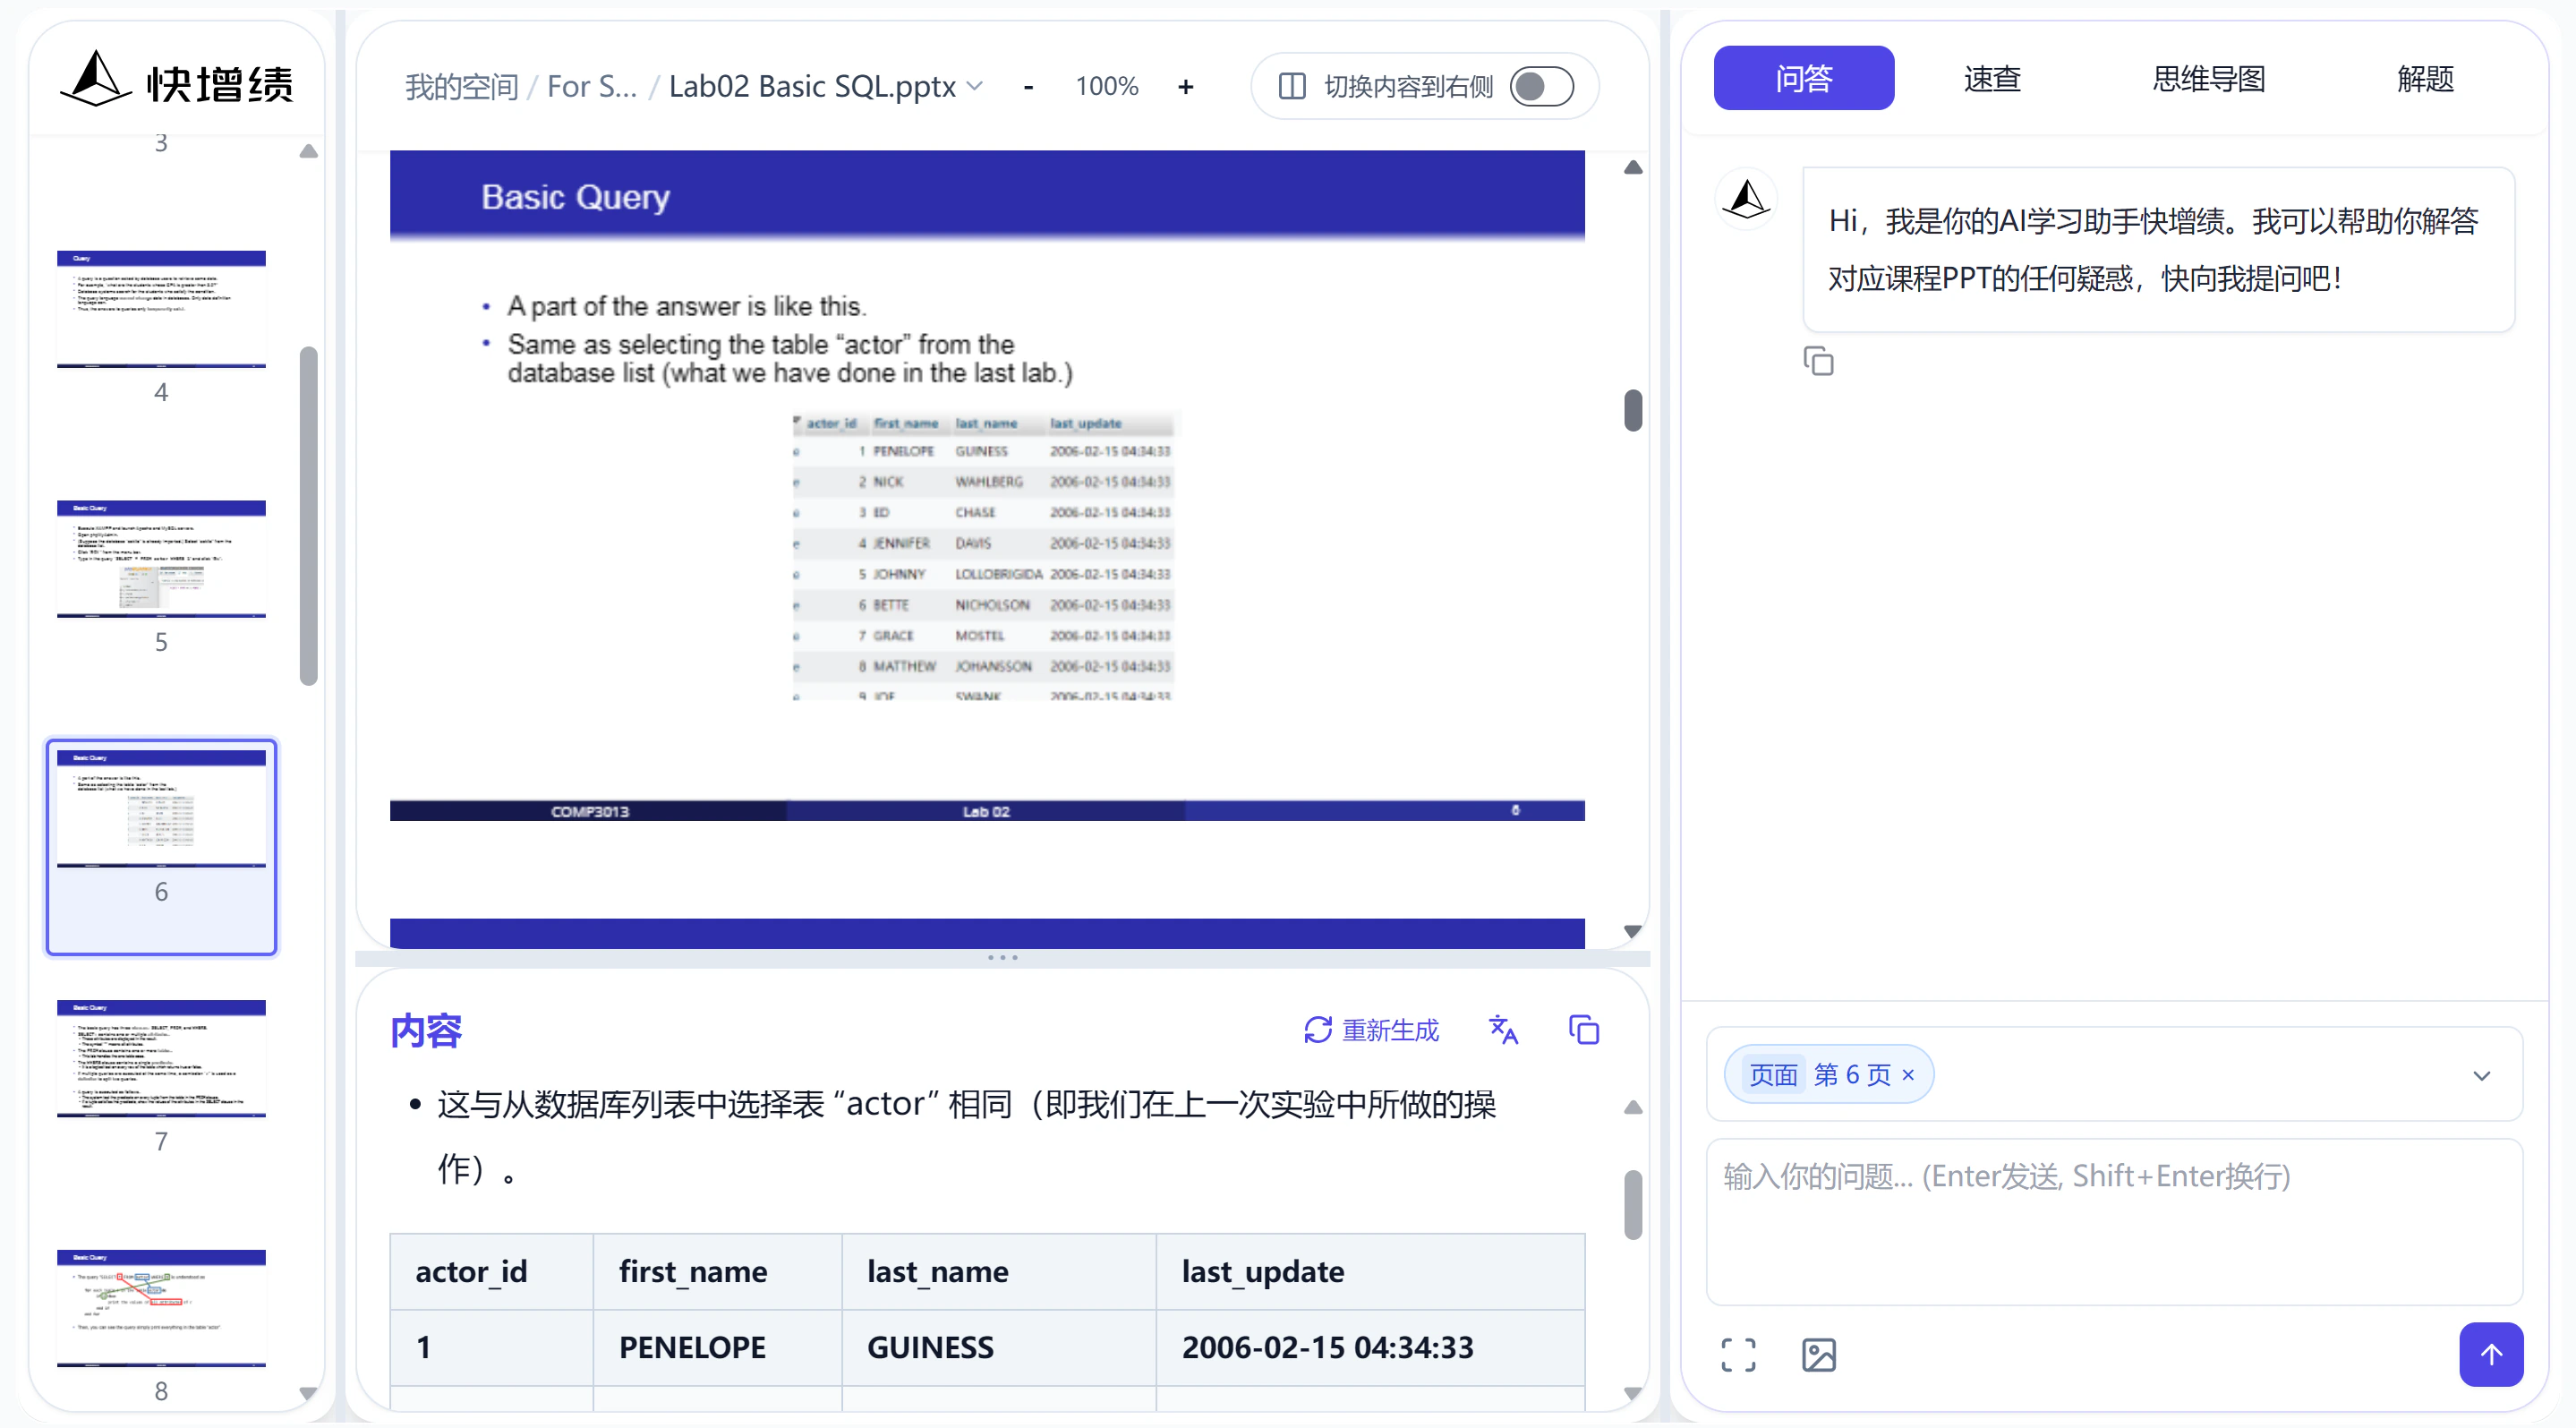Click the slide viewer scroll-down arrow
This screenshot has height=1428, width=2576.
1632,931
